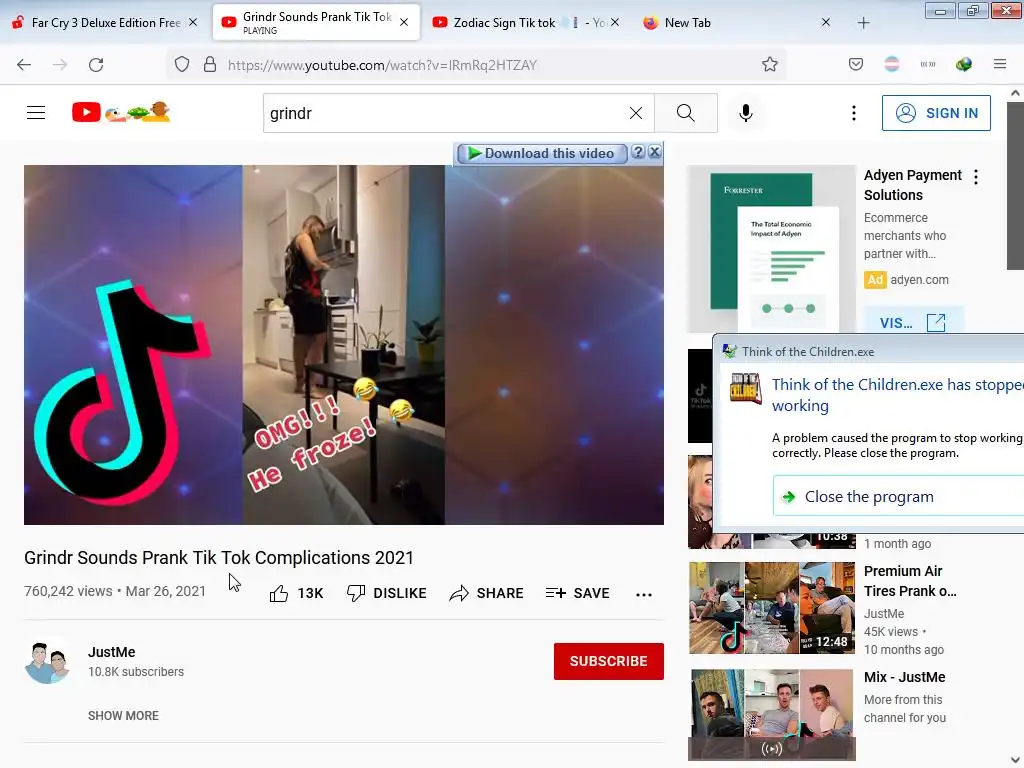Open the Adyen Payment Solutions ad thumbnail
Viewport: 1024px width, 768px height.
(x=772, y=249)
